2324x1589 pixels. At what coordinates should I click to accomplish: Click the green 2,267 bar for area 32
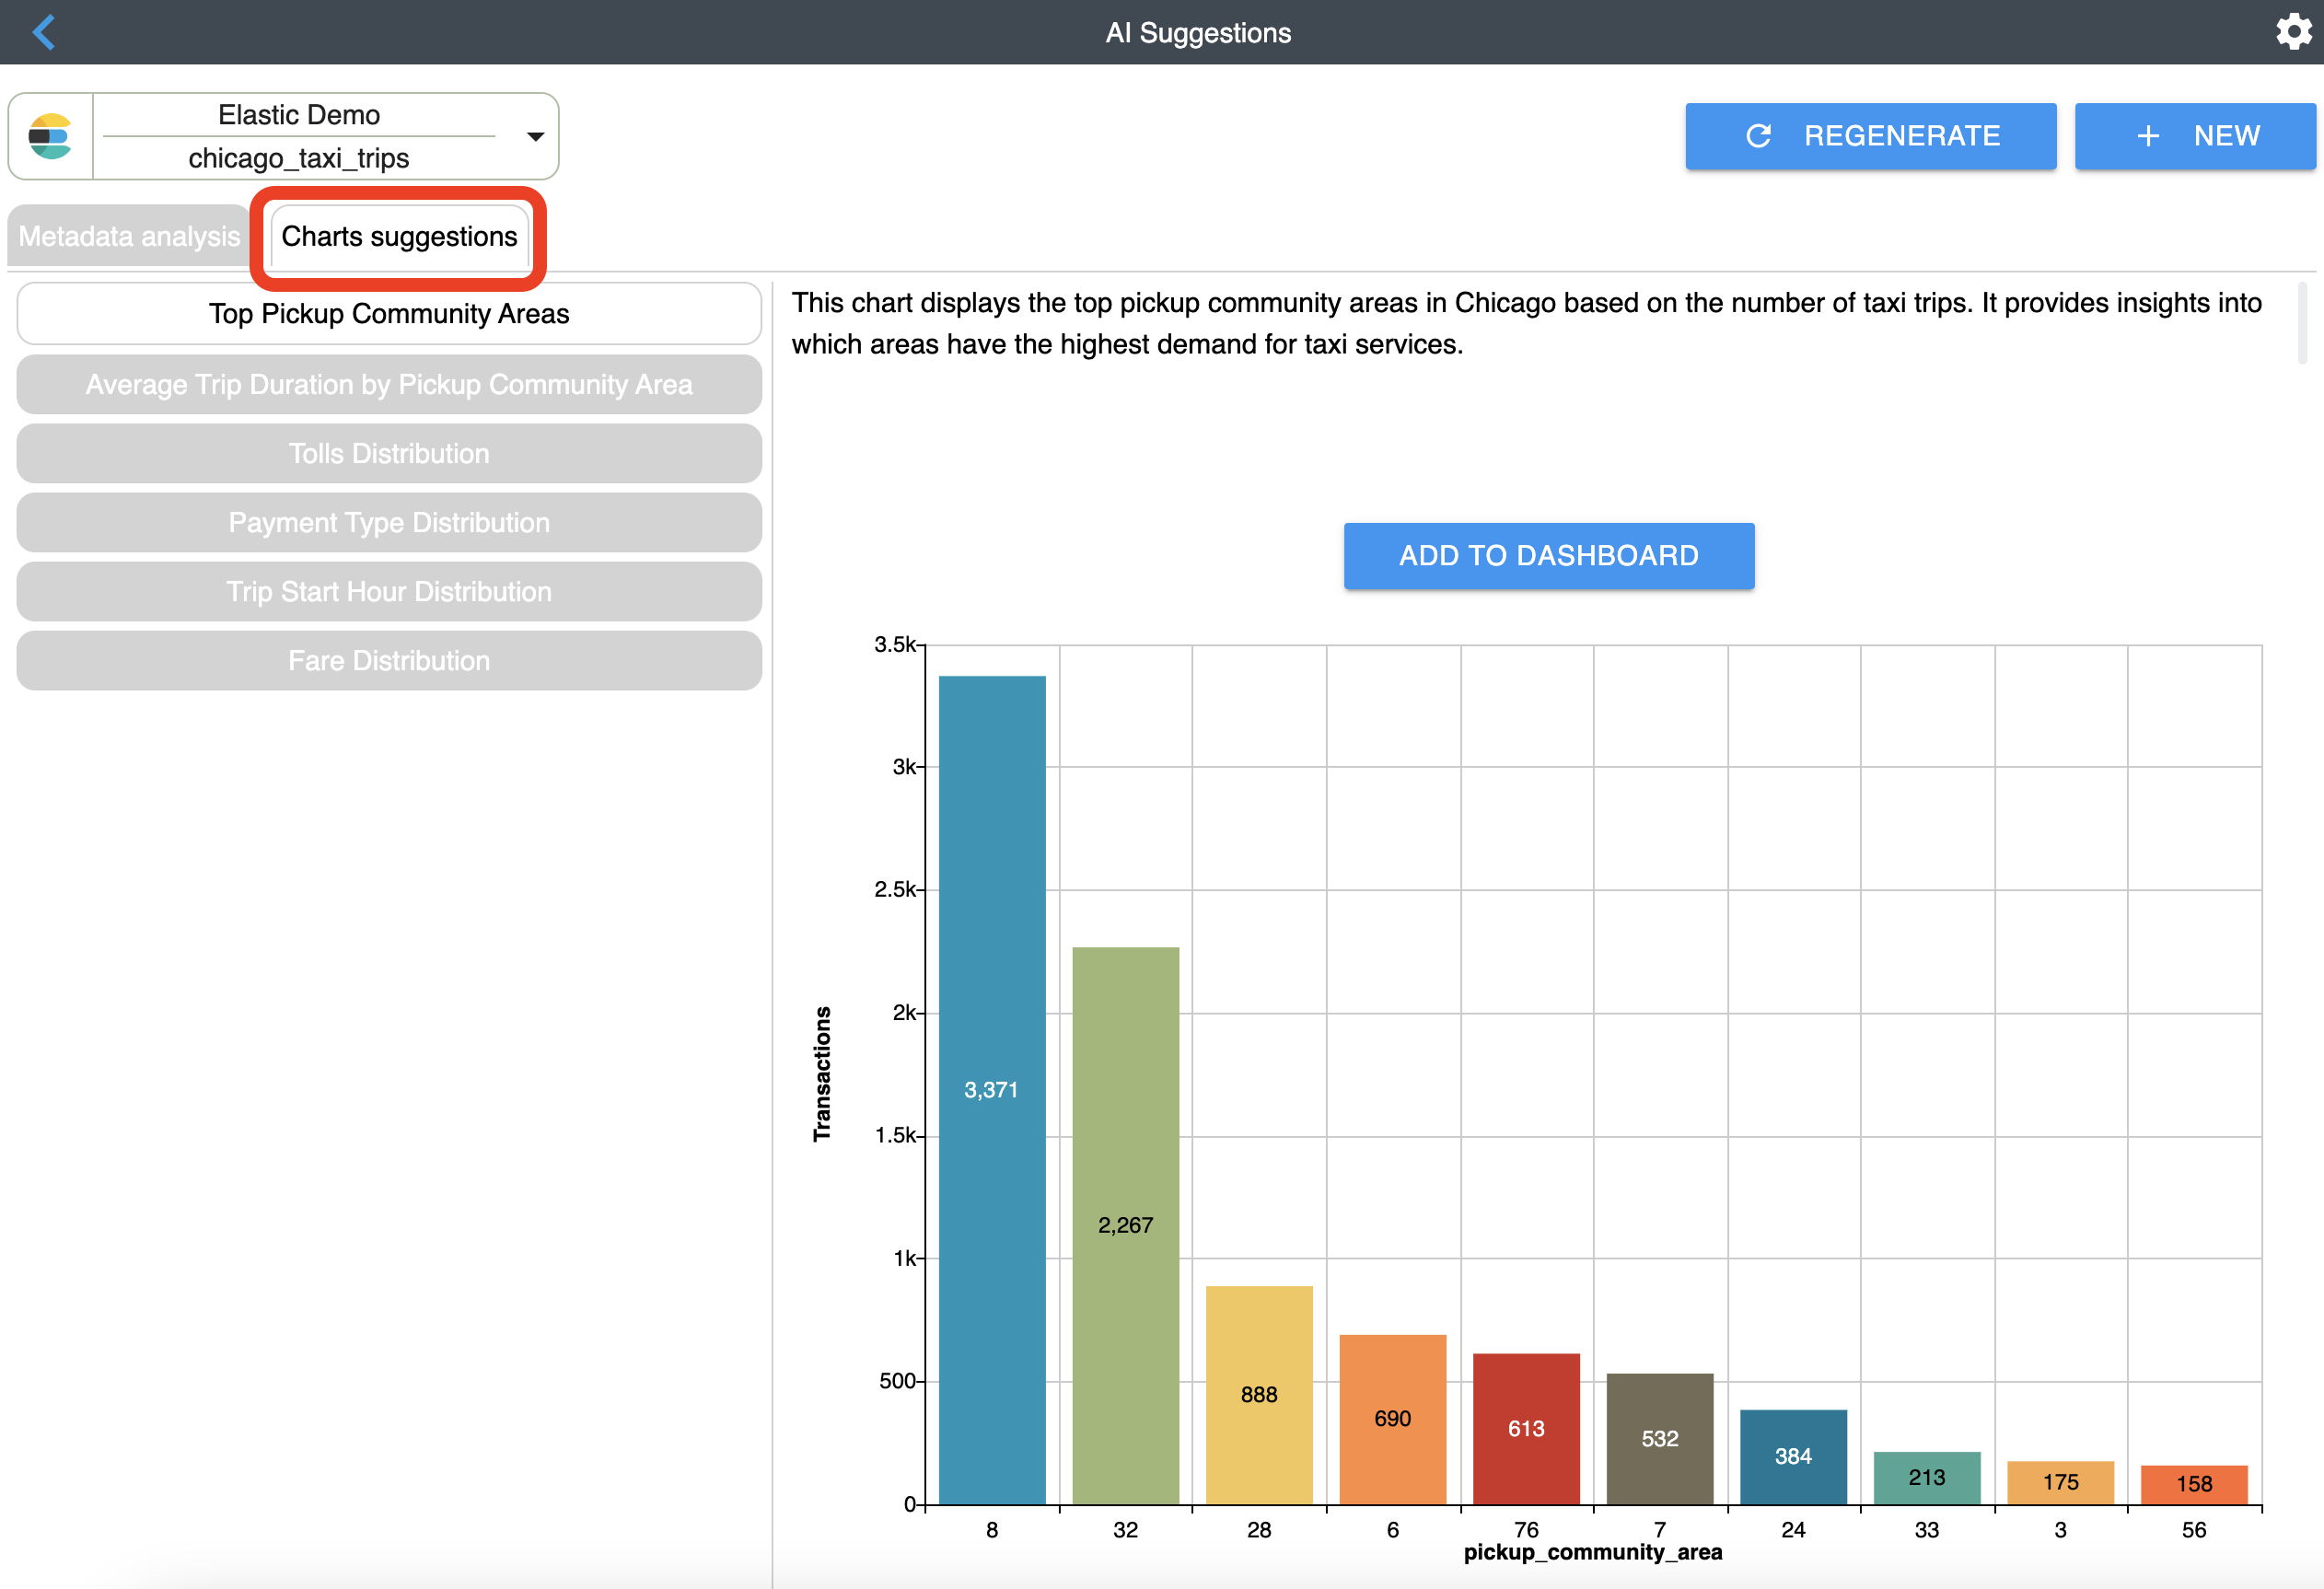1125,1225
